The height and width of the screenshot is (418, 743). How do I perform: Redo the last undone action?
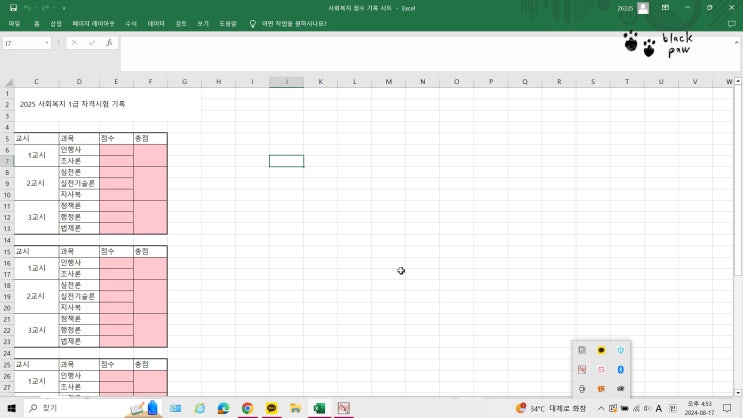tap(45, 8)
